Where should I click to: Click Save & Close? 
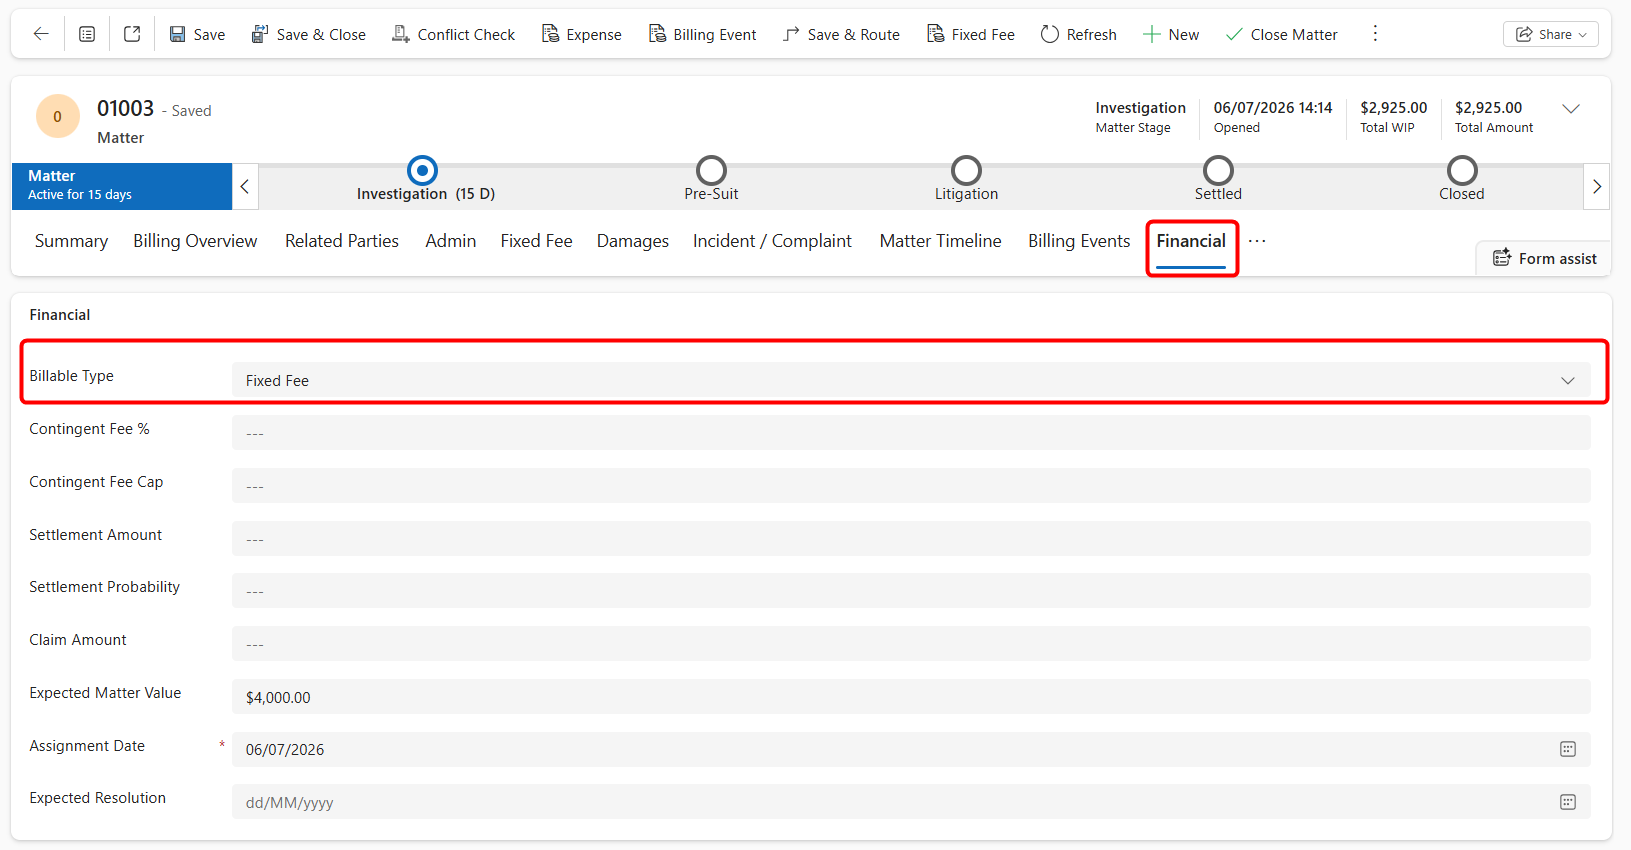[308, 34]
